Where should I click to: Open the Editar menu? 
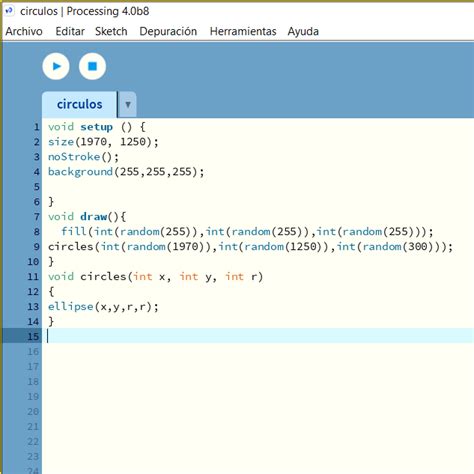(70, 31)
